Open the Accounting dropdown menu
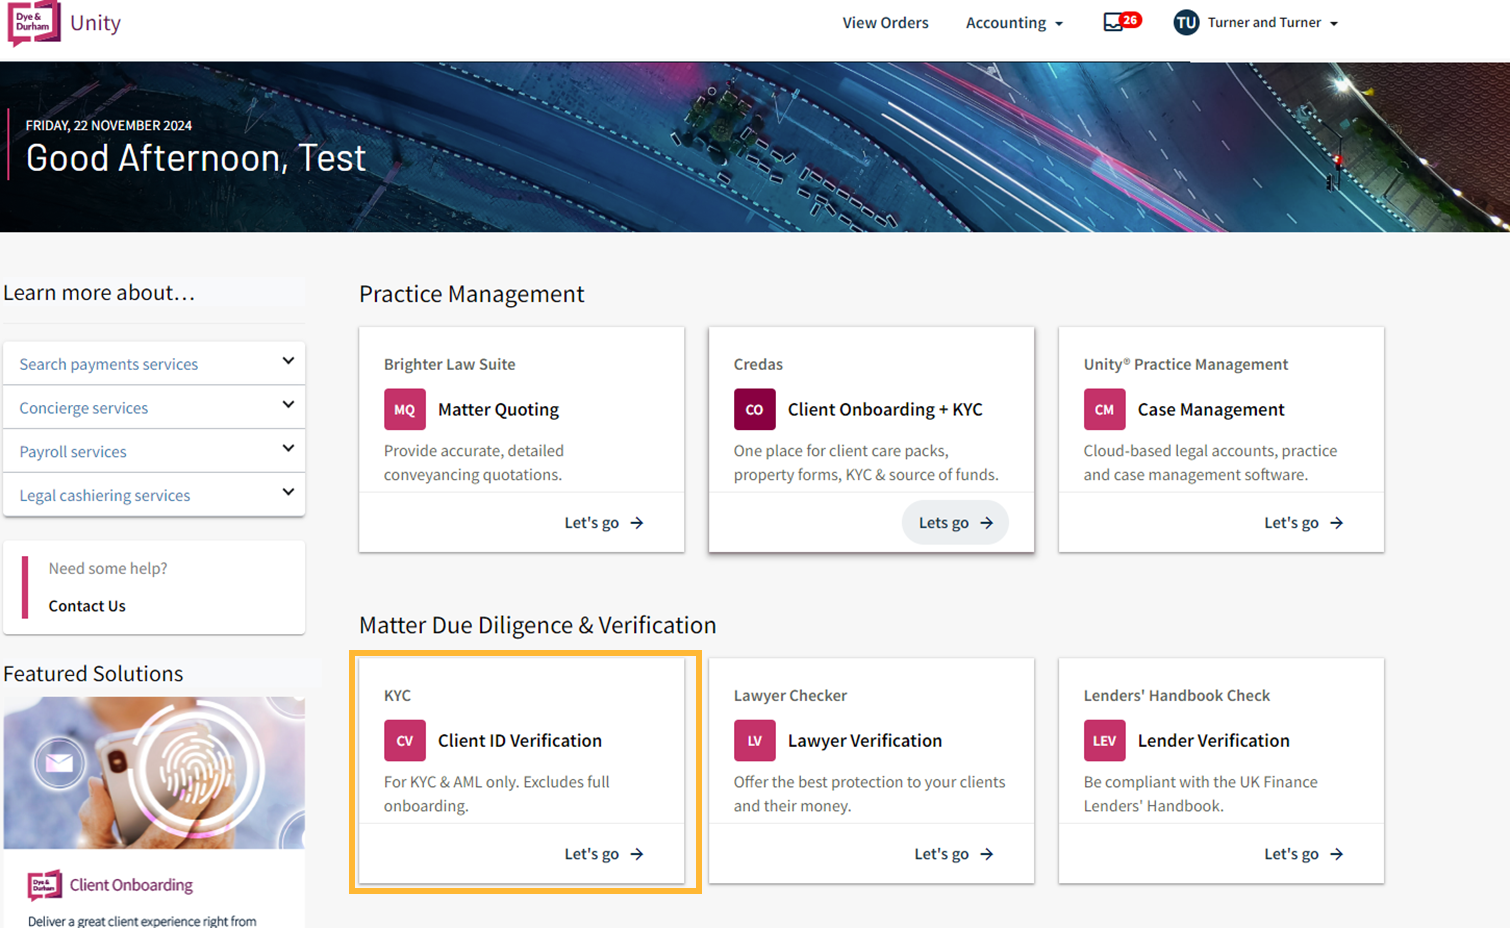The height and width of the screenshot is (928, 1510). (1014, 22)
